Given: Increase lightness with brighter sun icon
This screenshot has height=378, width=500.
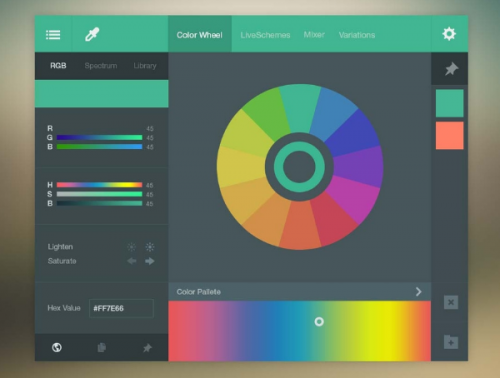Looking at the screenshot, I should tap(150, 247).
